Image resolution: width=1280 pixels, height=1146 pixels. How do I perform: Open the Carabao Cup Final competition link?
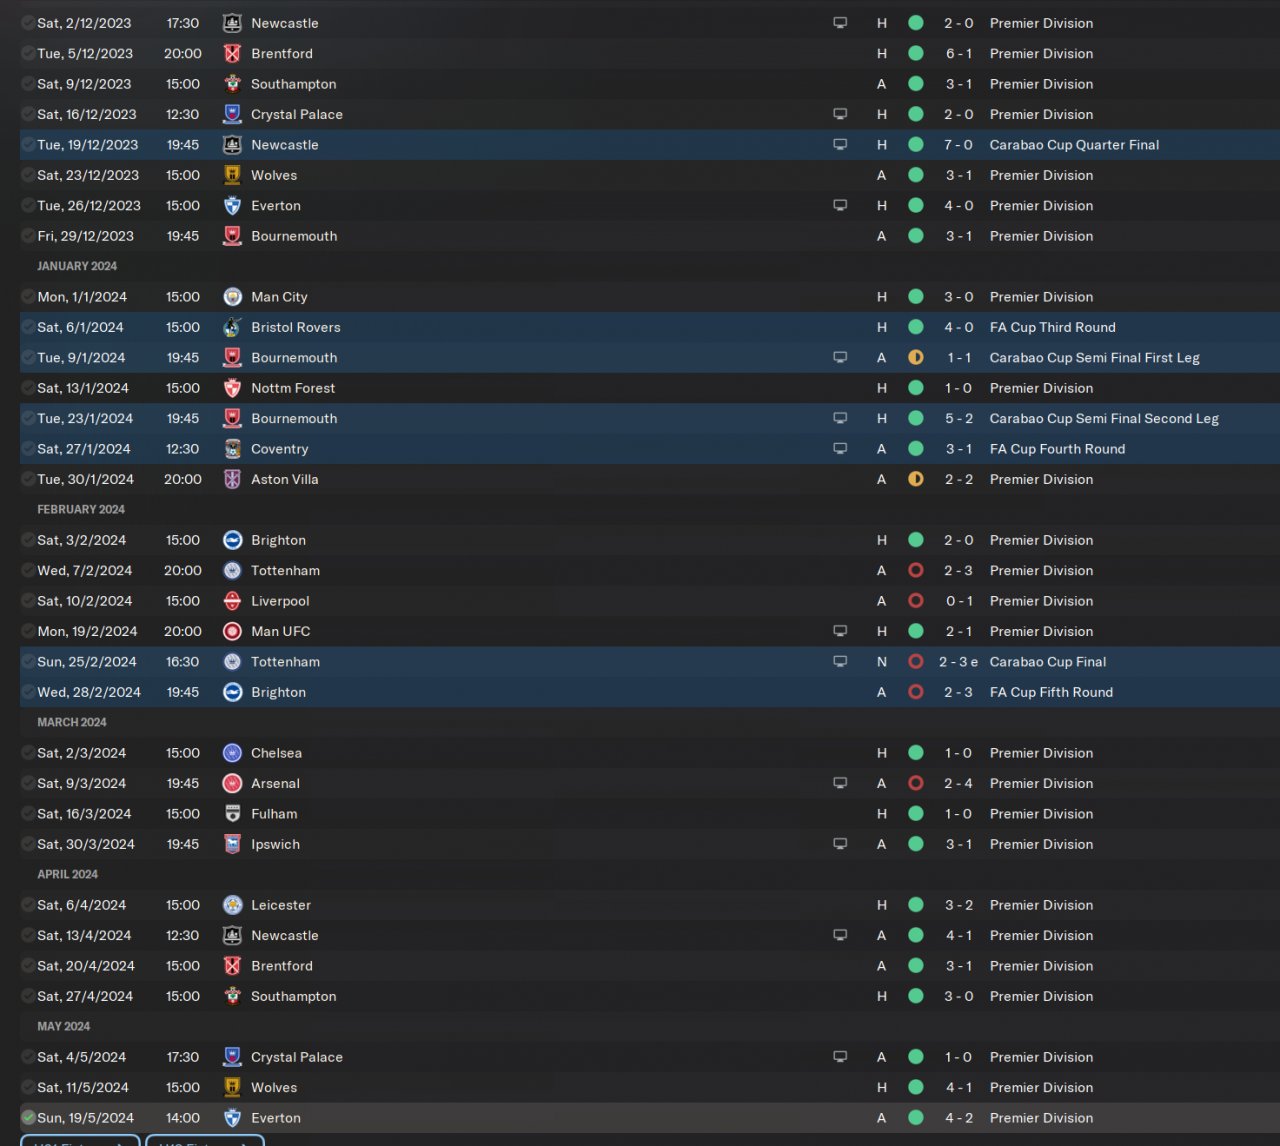tap(1047, 662)
